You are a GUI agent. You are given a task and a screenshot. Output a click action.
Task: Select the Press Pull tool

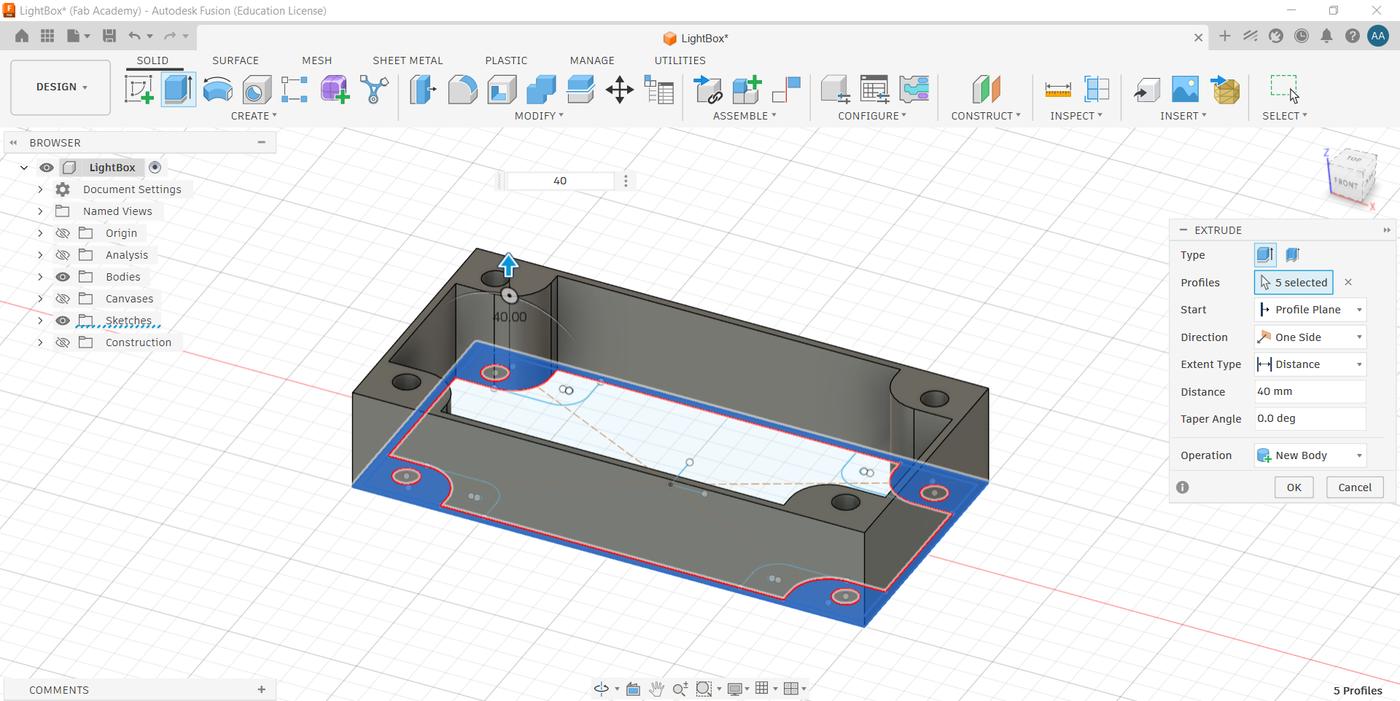click(x=423, y=89)
